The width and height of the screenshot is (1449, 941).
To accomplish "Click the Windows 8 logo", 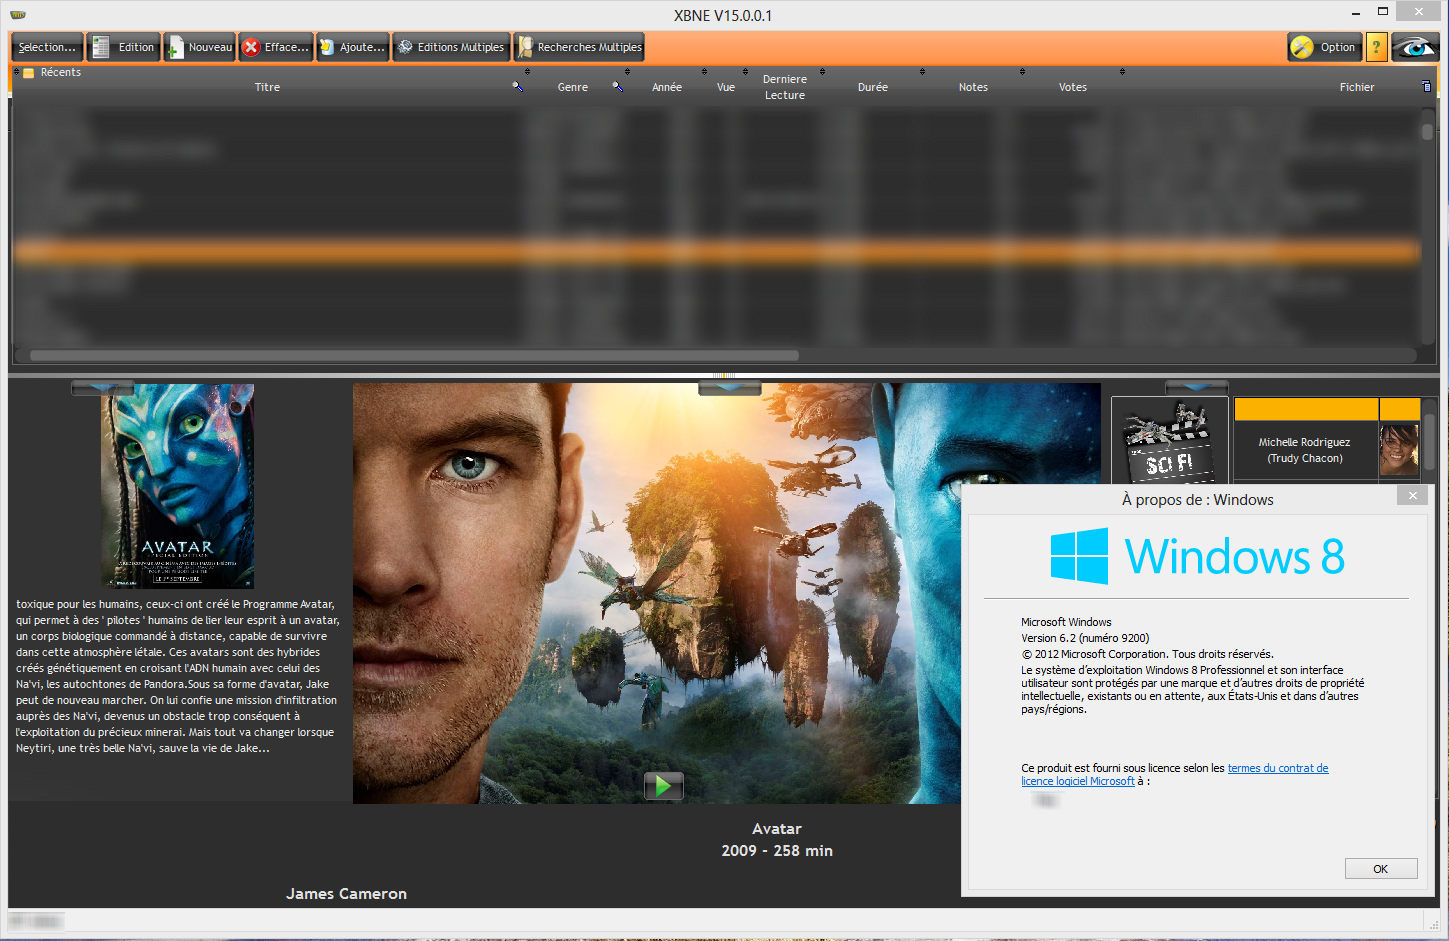I will pyautogui.click(x=1197, y=556).
